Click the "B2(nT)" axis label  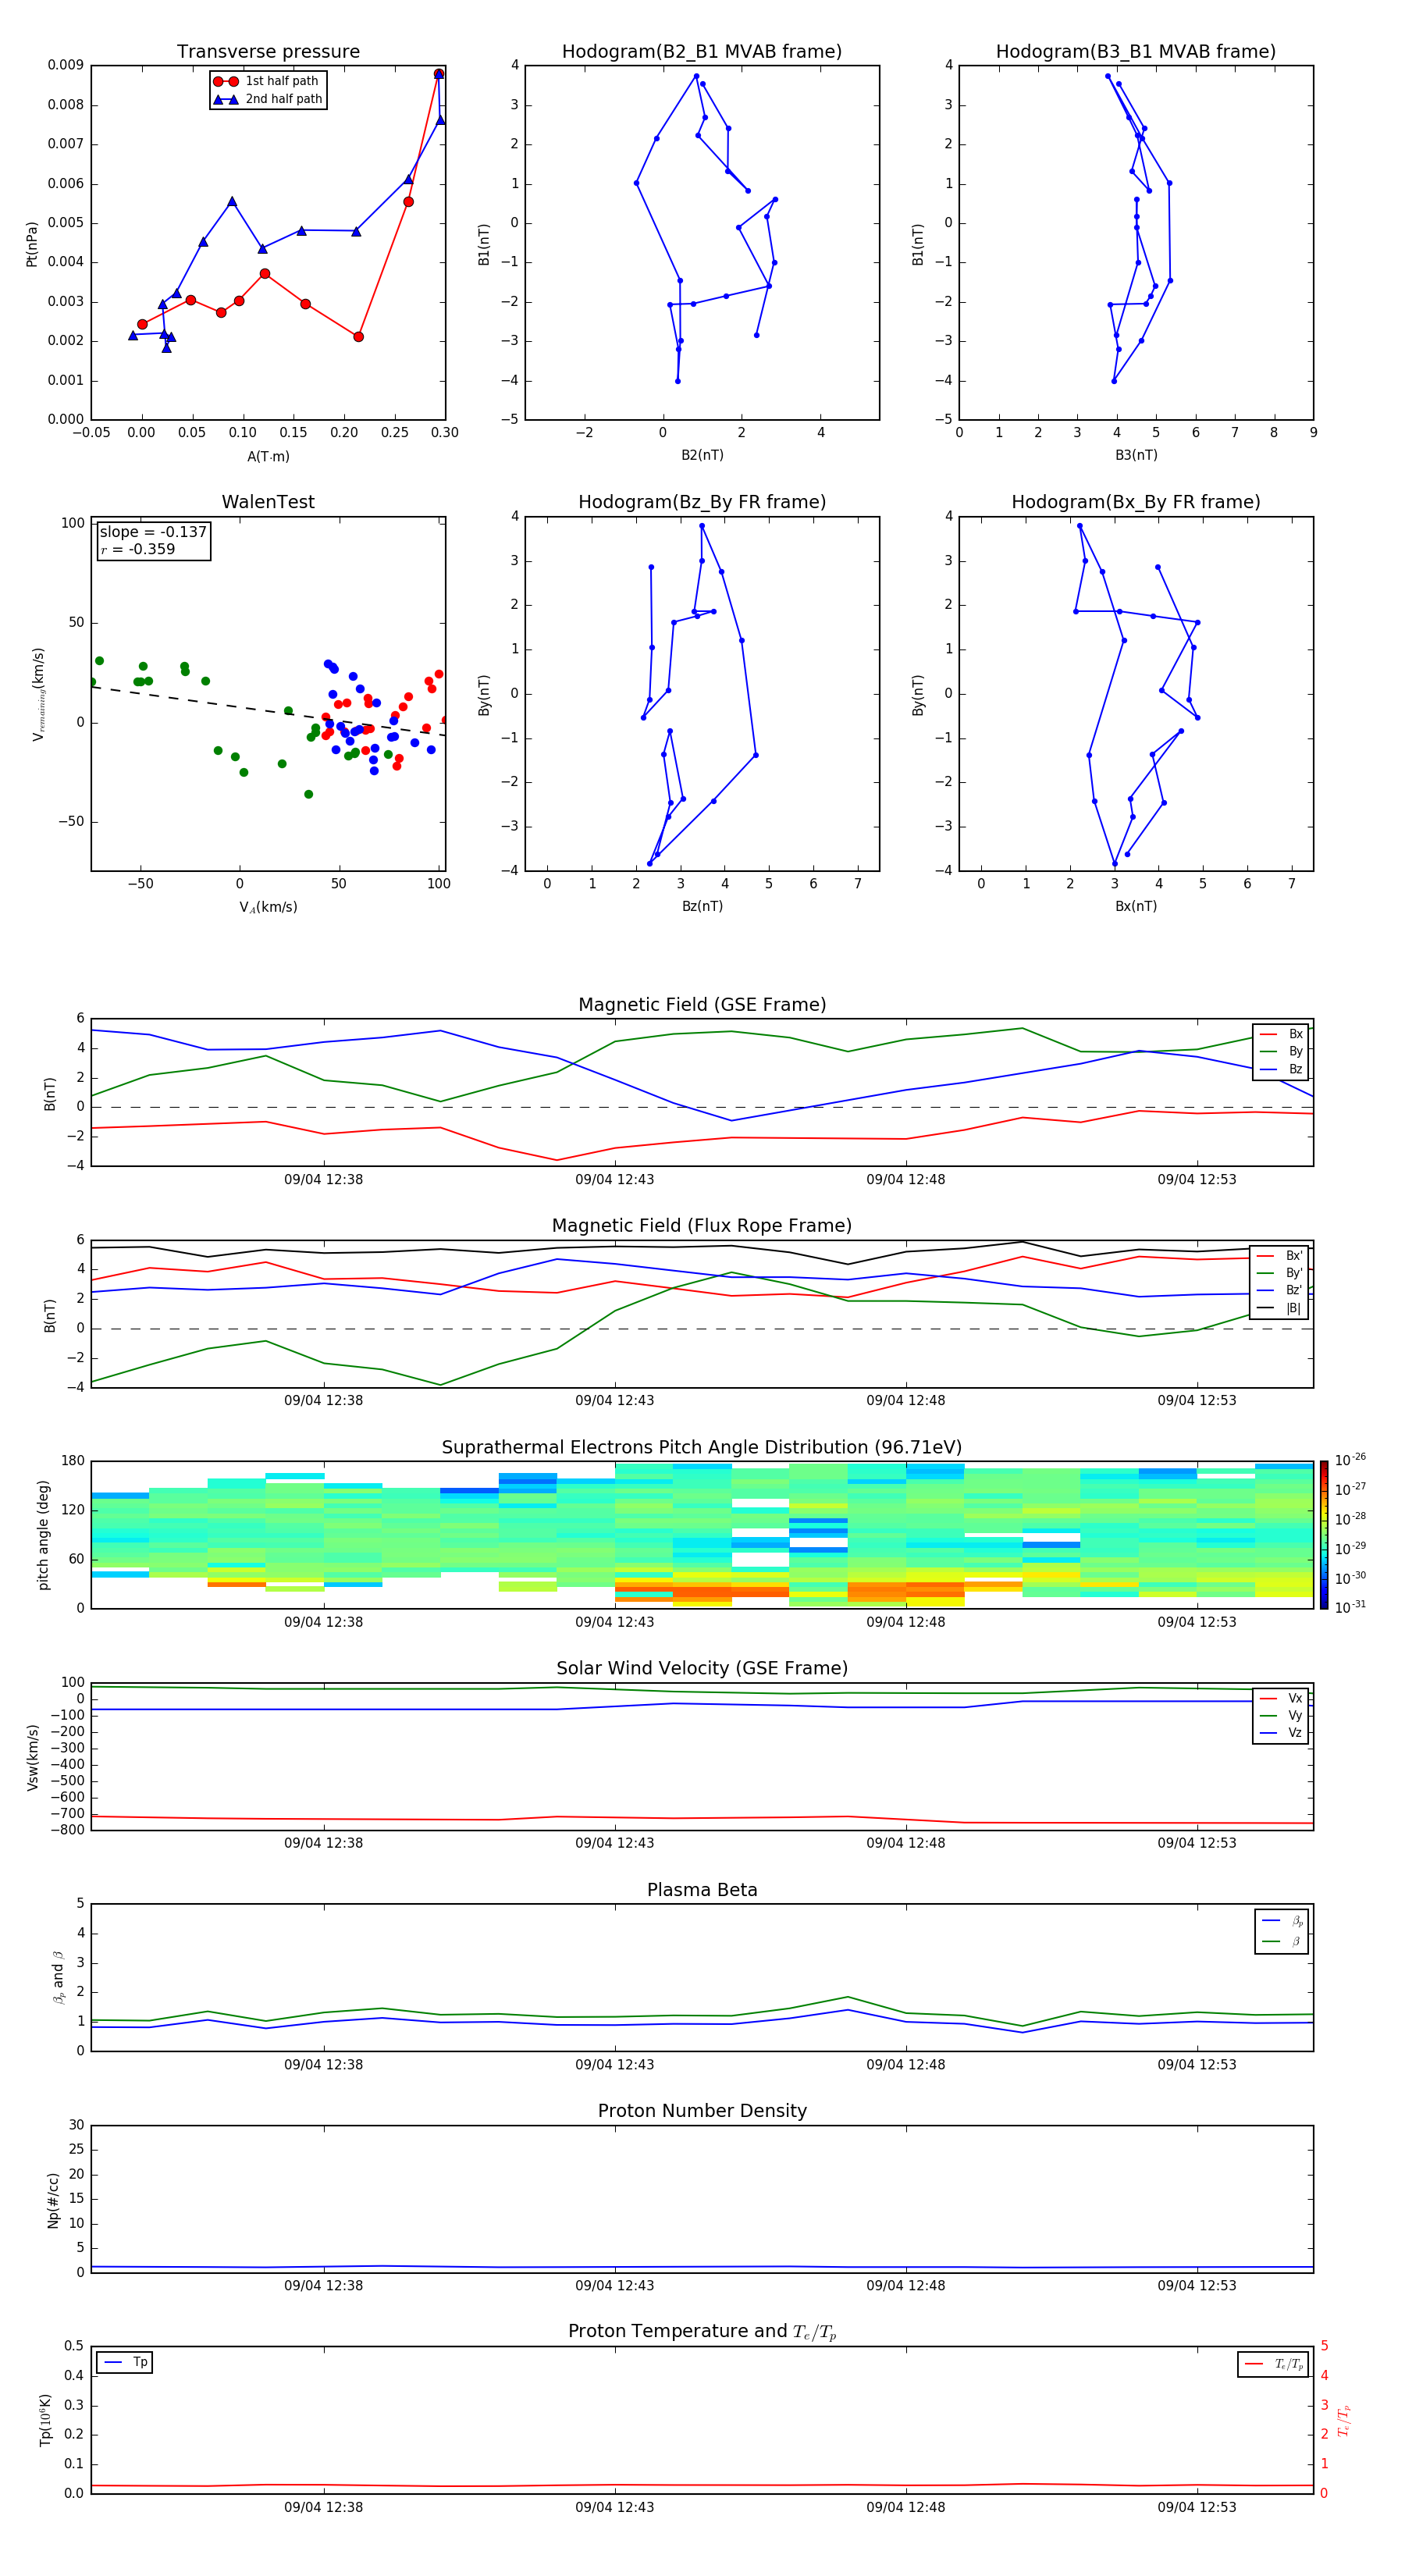point(702,455)
